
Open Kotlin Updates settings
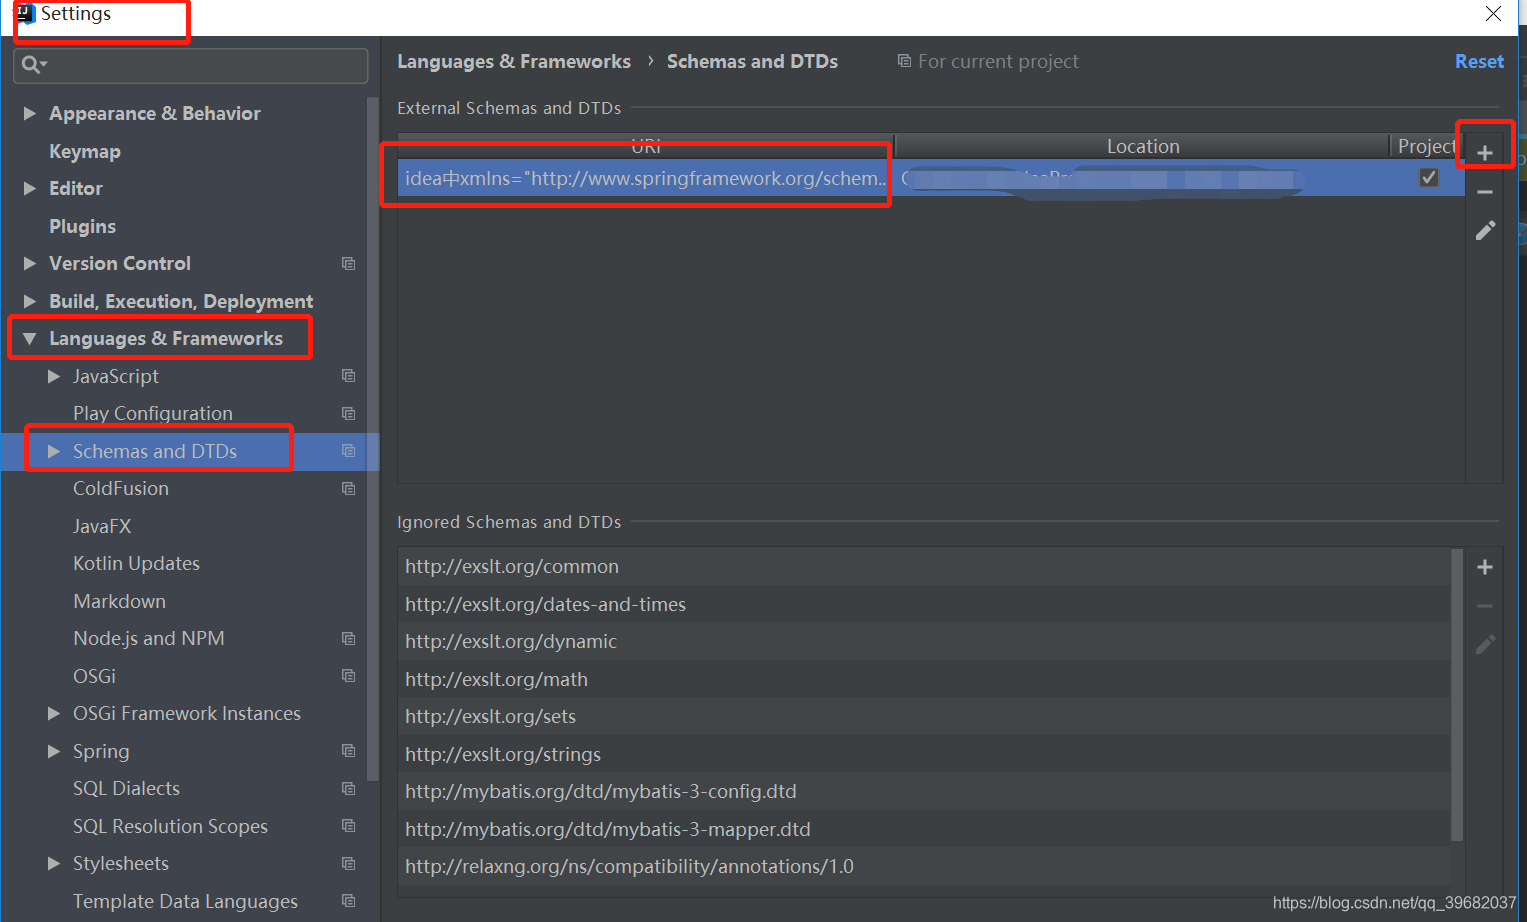tap(136, 563)
